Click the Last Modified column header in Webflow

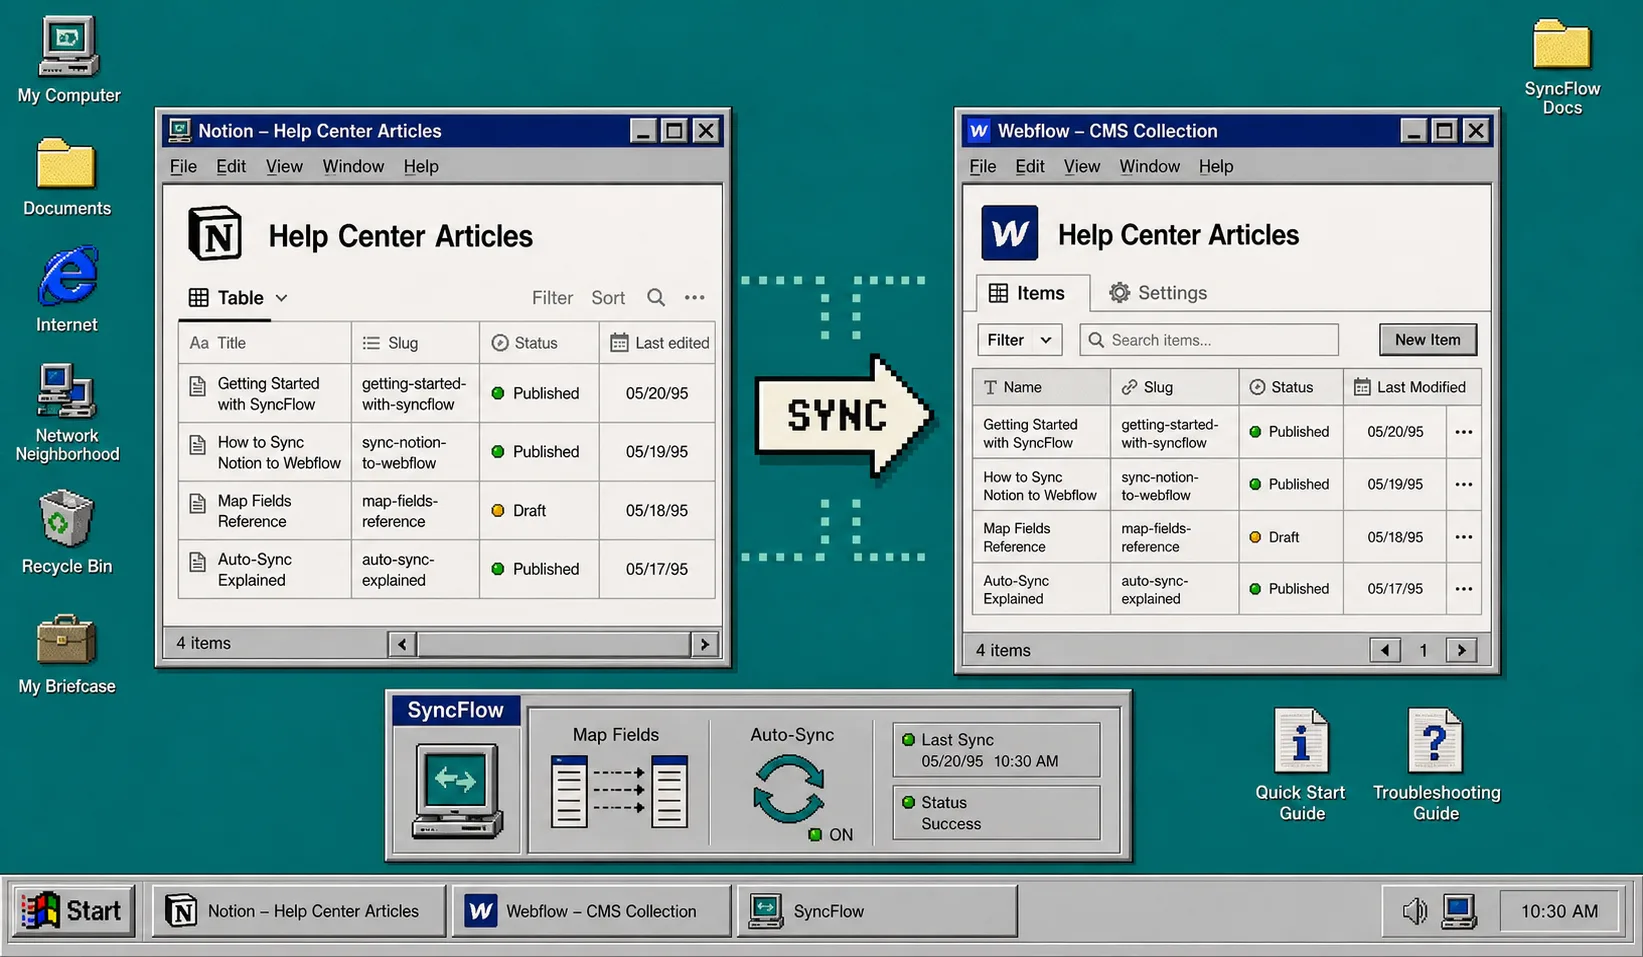tap(1411, 387)
